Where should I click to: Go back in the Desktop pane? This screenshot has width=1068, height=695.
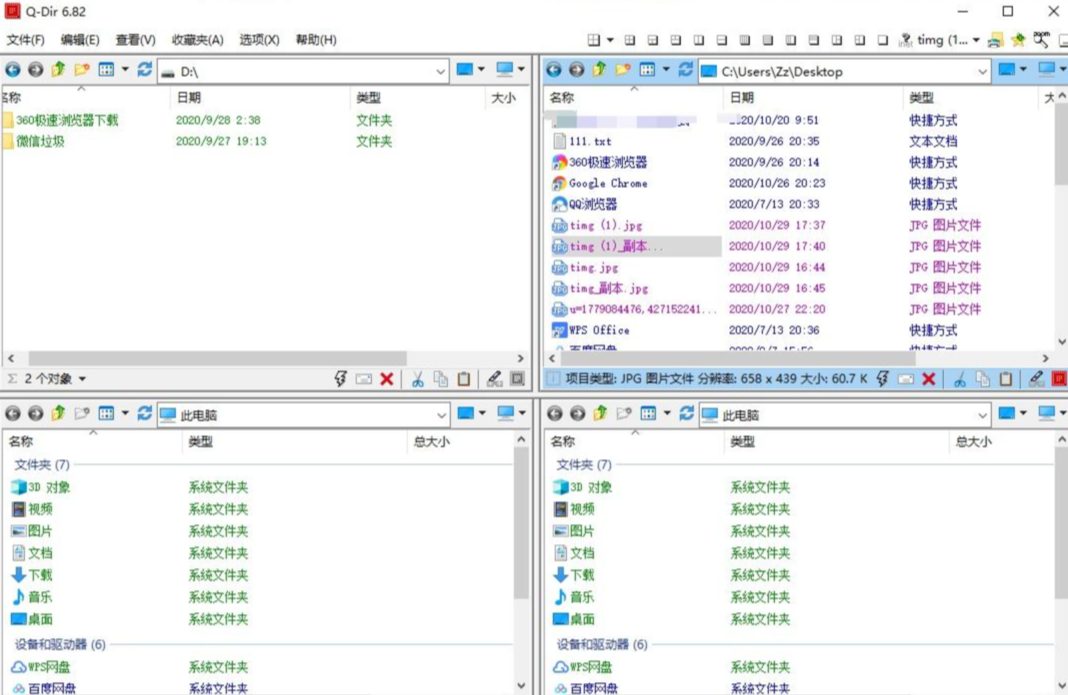click(554, 70)
